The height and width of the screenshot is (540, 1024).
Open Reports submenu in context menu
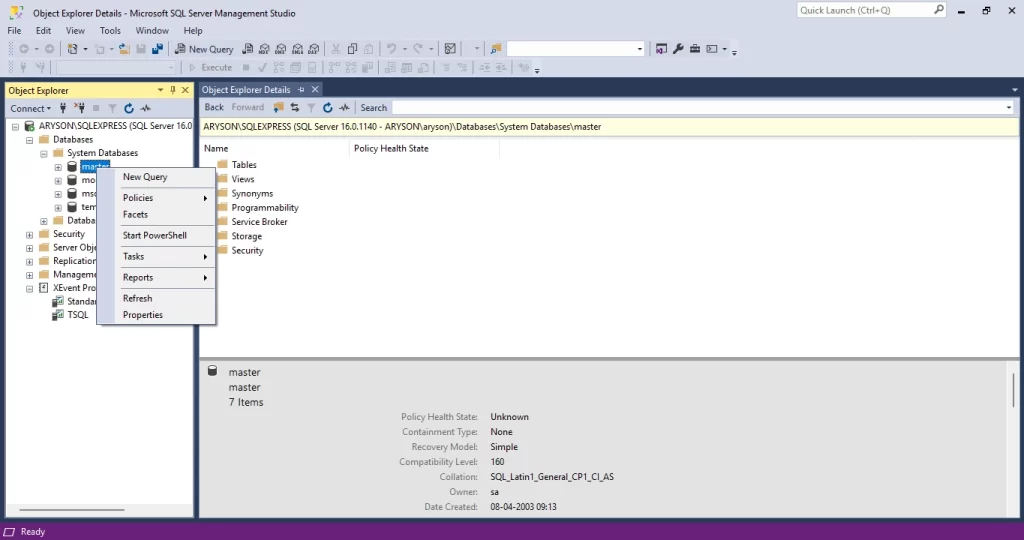[x=156, y=278]
